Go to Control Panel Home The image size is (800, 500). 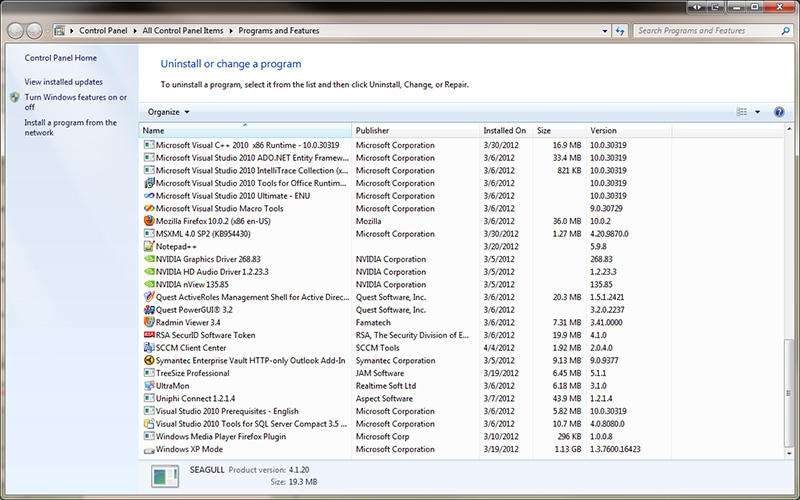(x=61, y=58)
